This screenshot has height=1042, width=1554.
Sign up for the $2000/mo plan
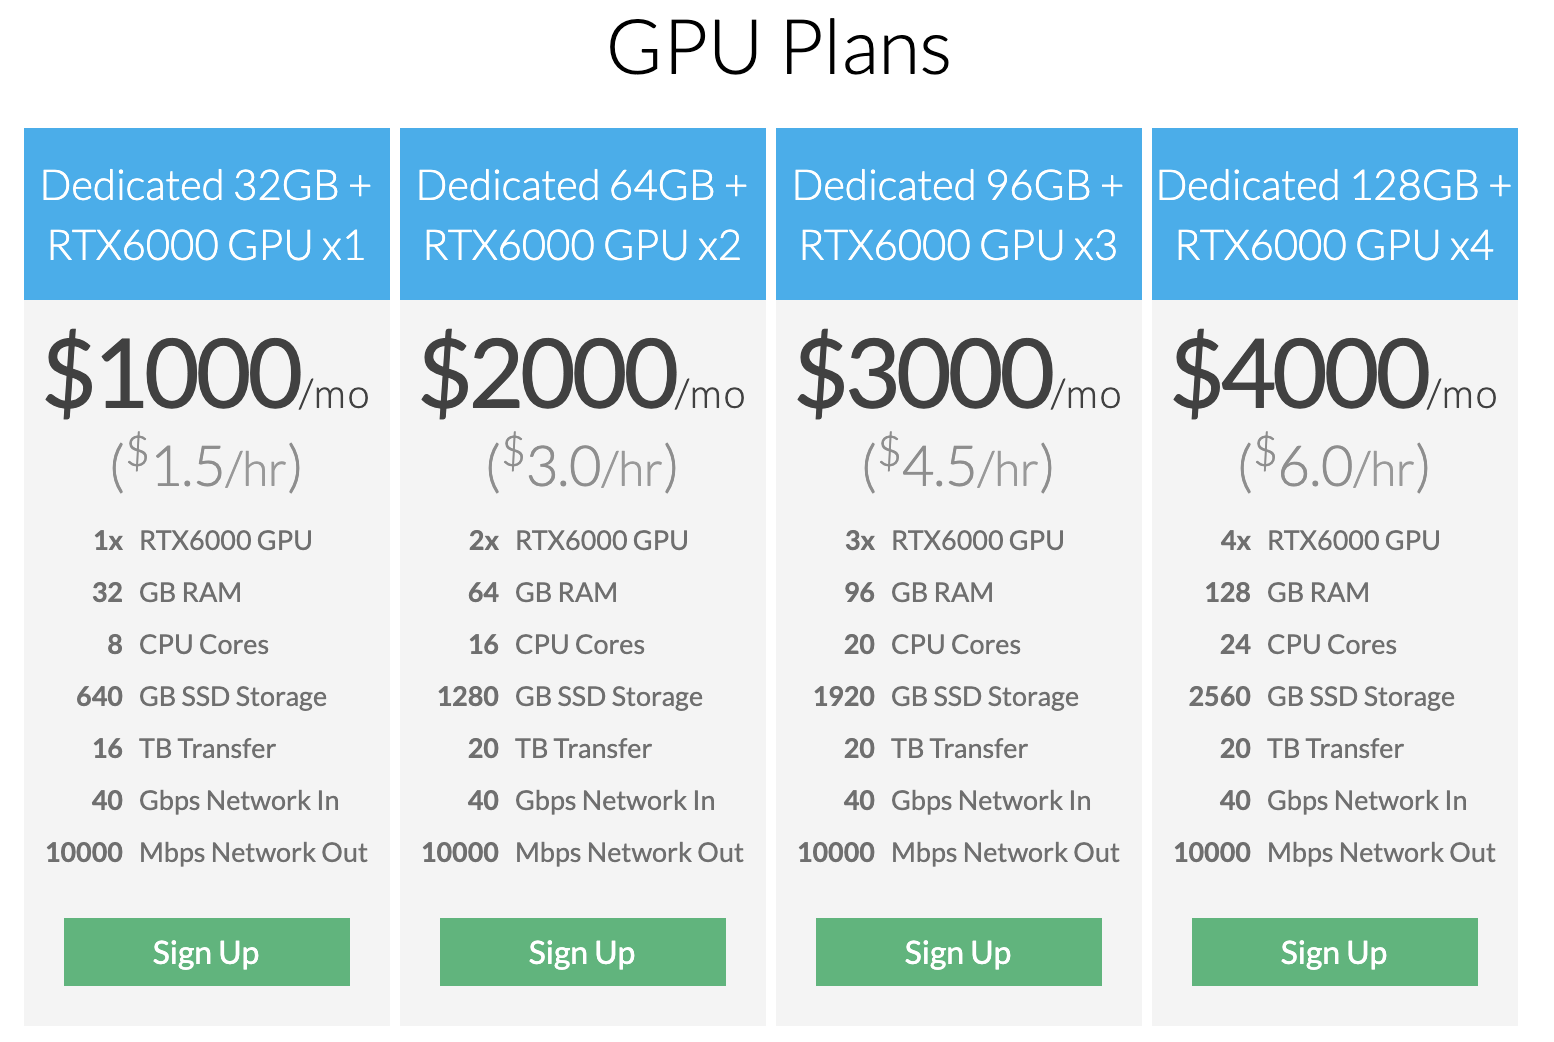coord(582,952)
